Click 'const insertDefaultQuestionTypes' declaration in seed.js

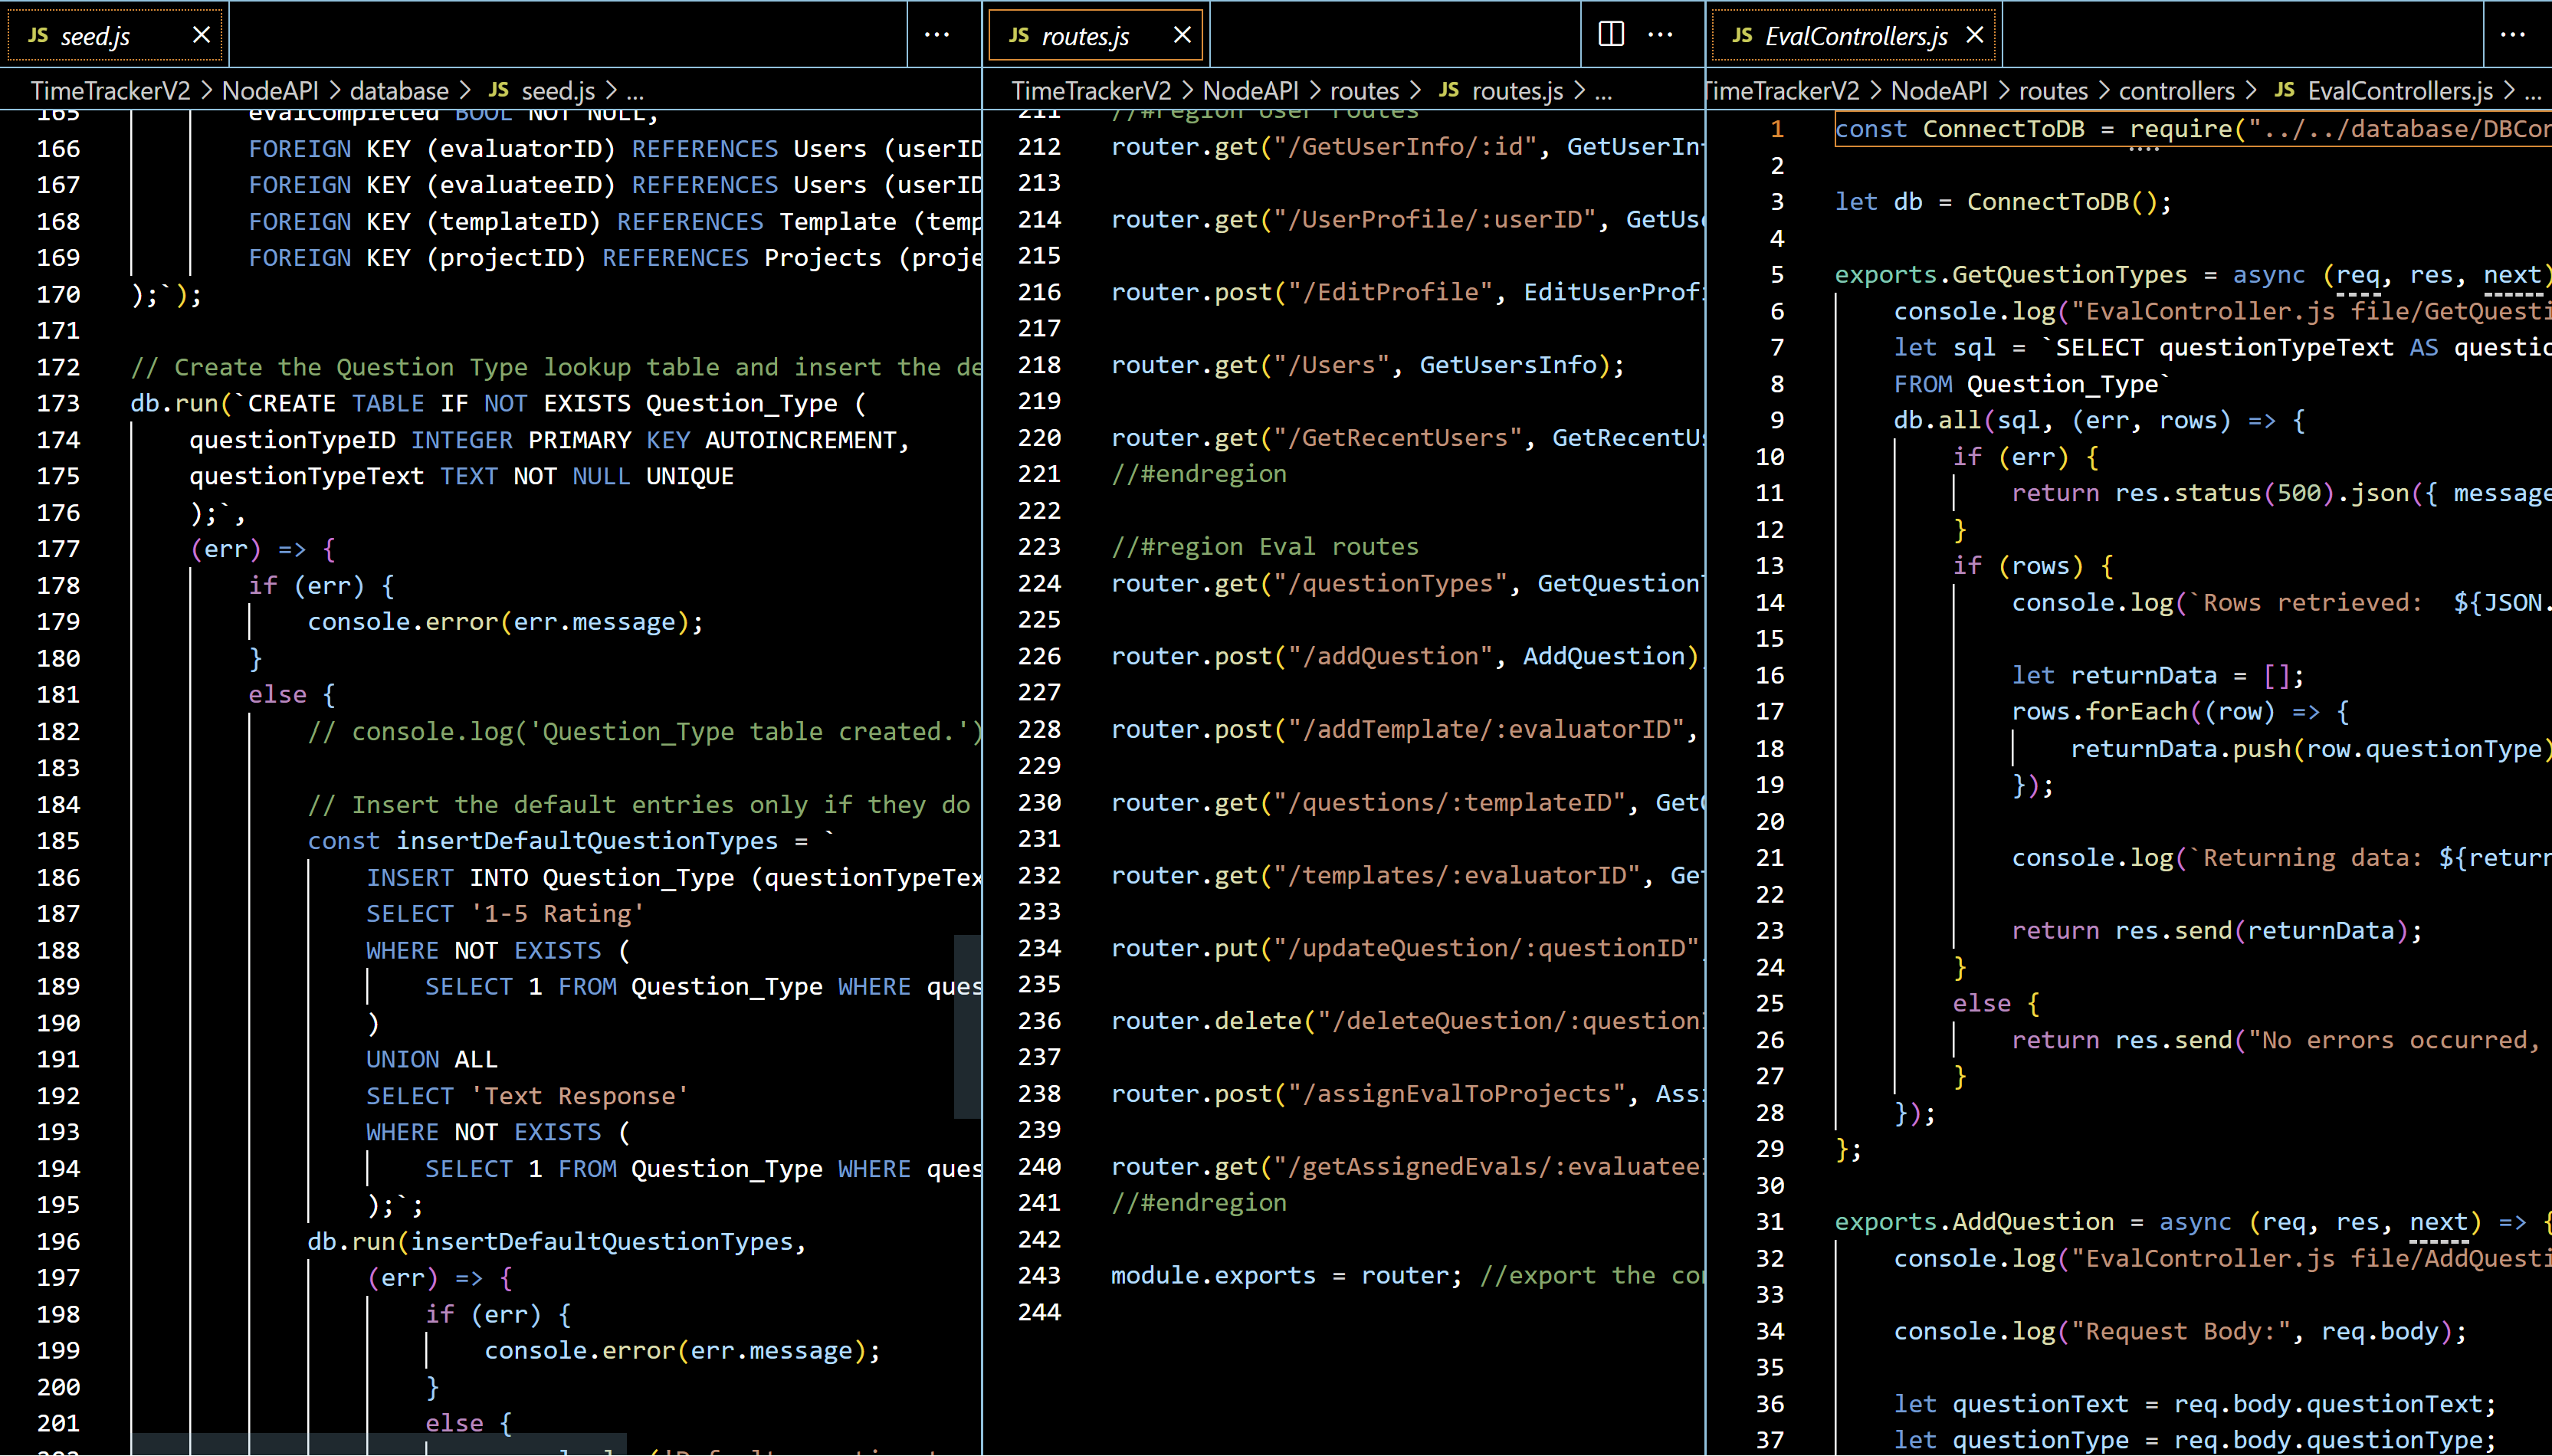571,841
